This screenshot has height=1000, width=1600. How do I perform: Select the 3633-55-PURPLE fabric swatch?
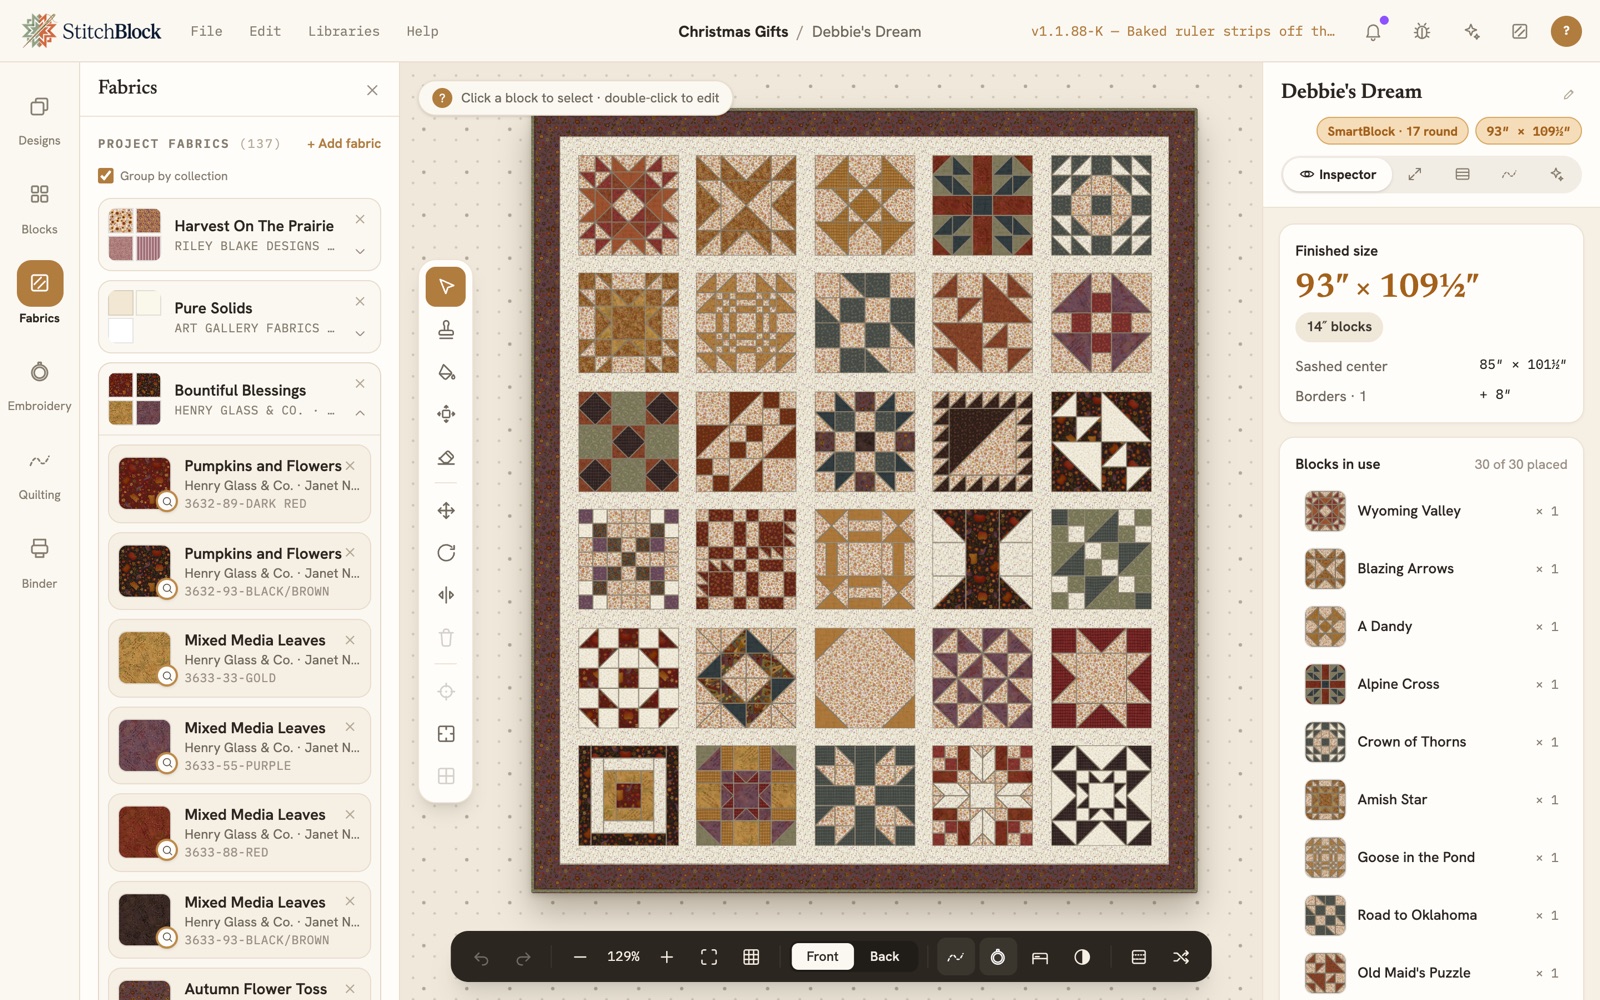coord(145,745)
